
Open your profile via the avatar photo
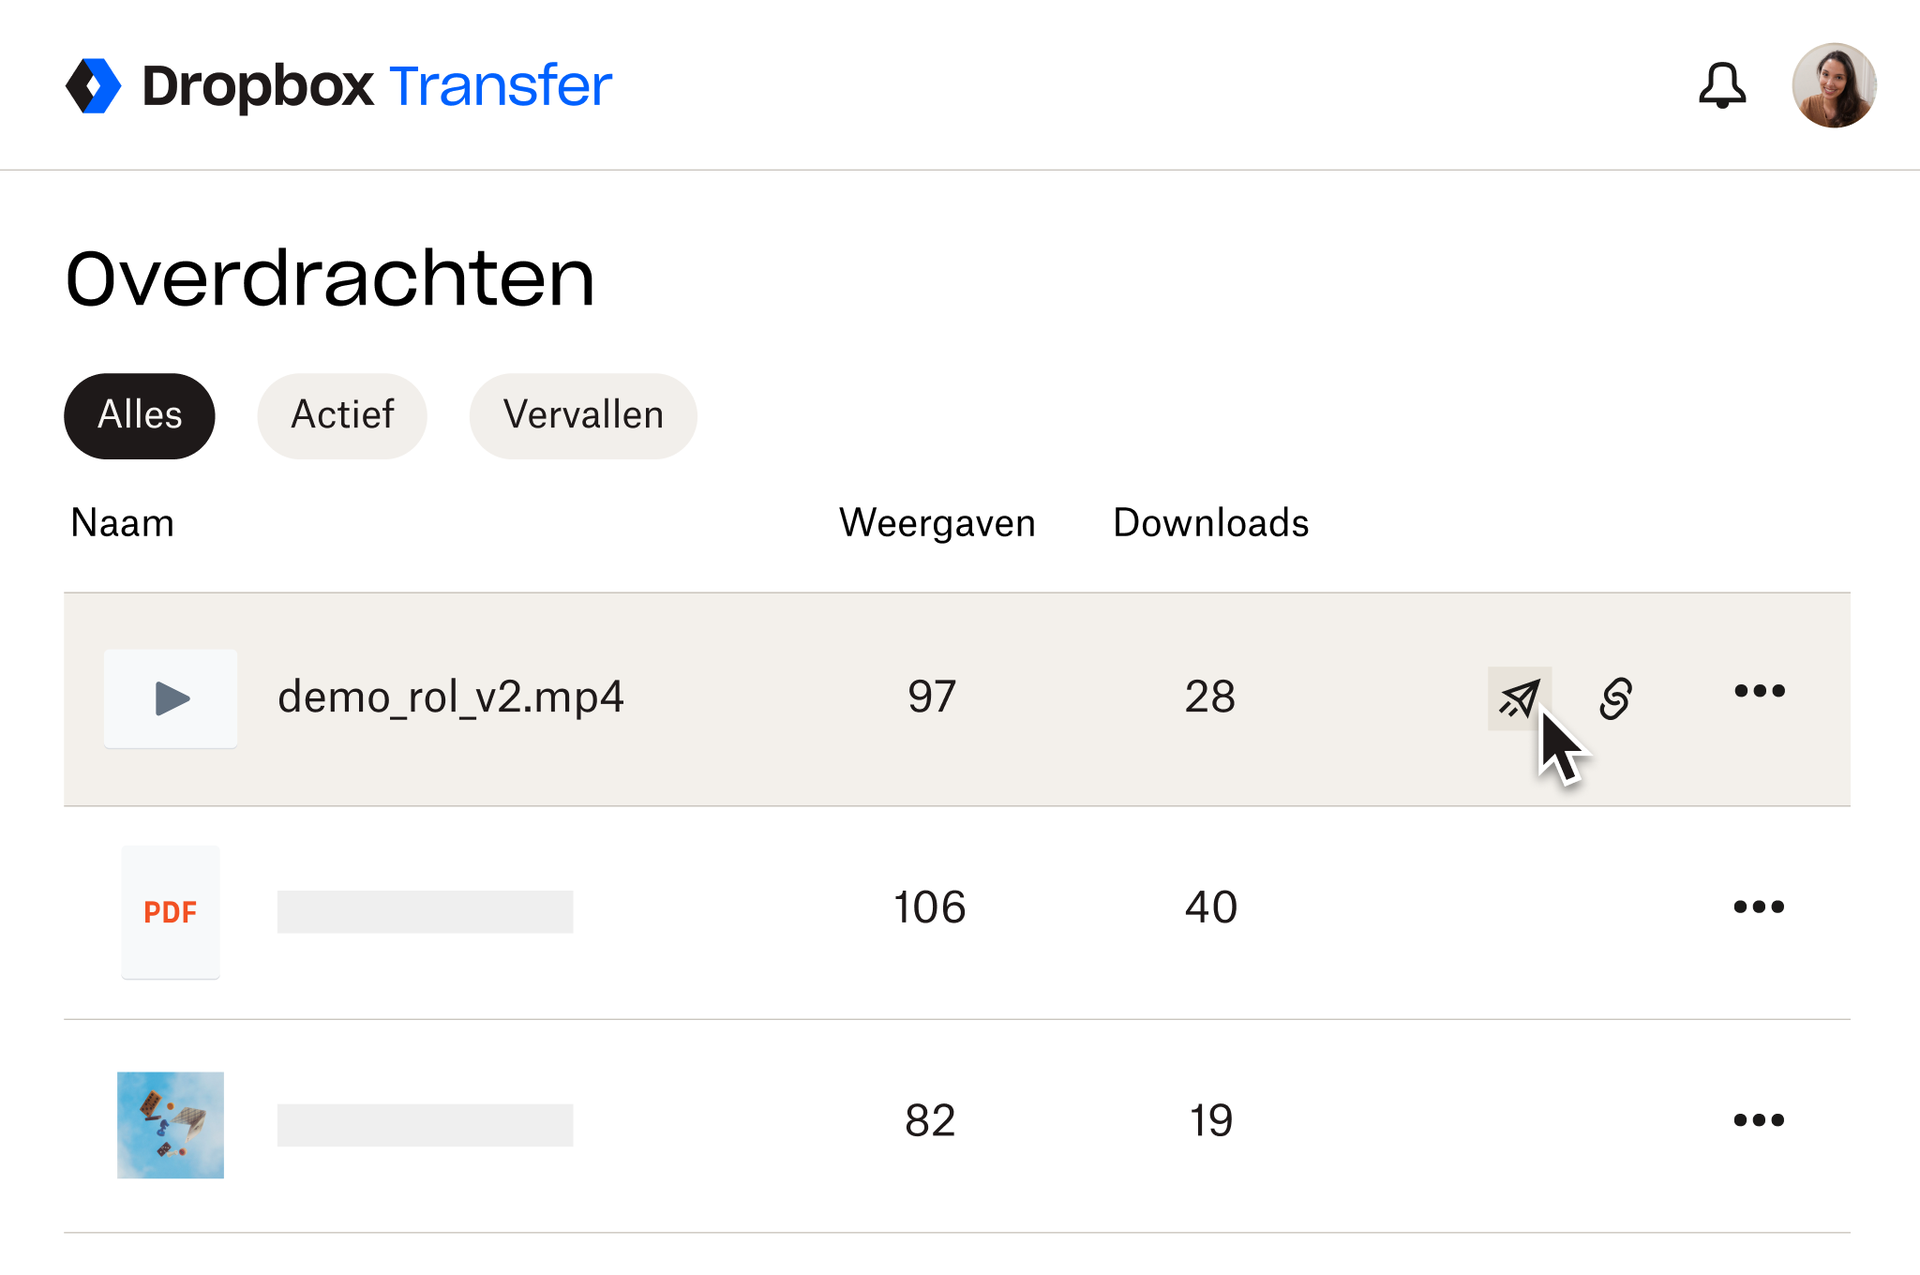click(1835, 85)
